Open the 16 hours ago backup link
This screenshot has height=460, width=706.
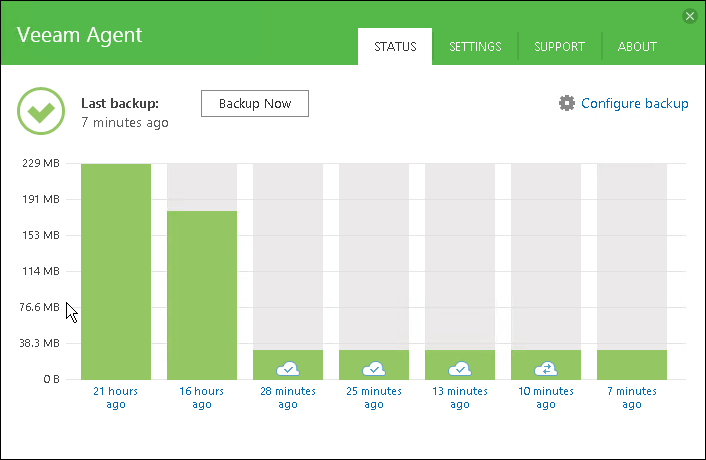point(202,397)
